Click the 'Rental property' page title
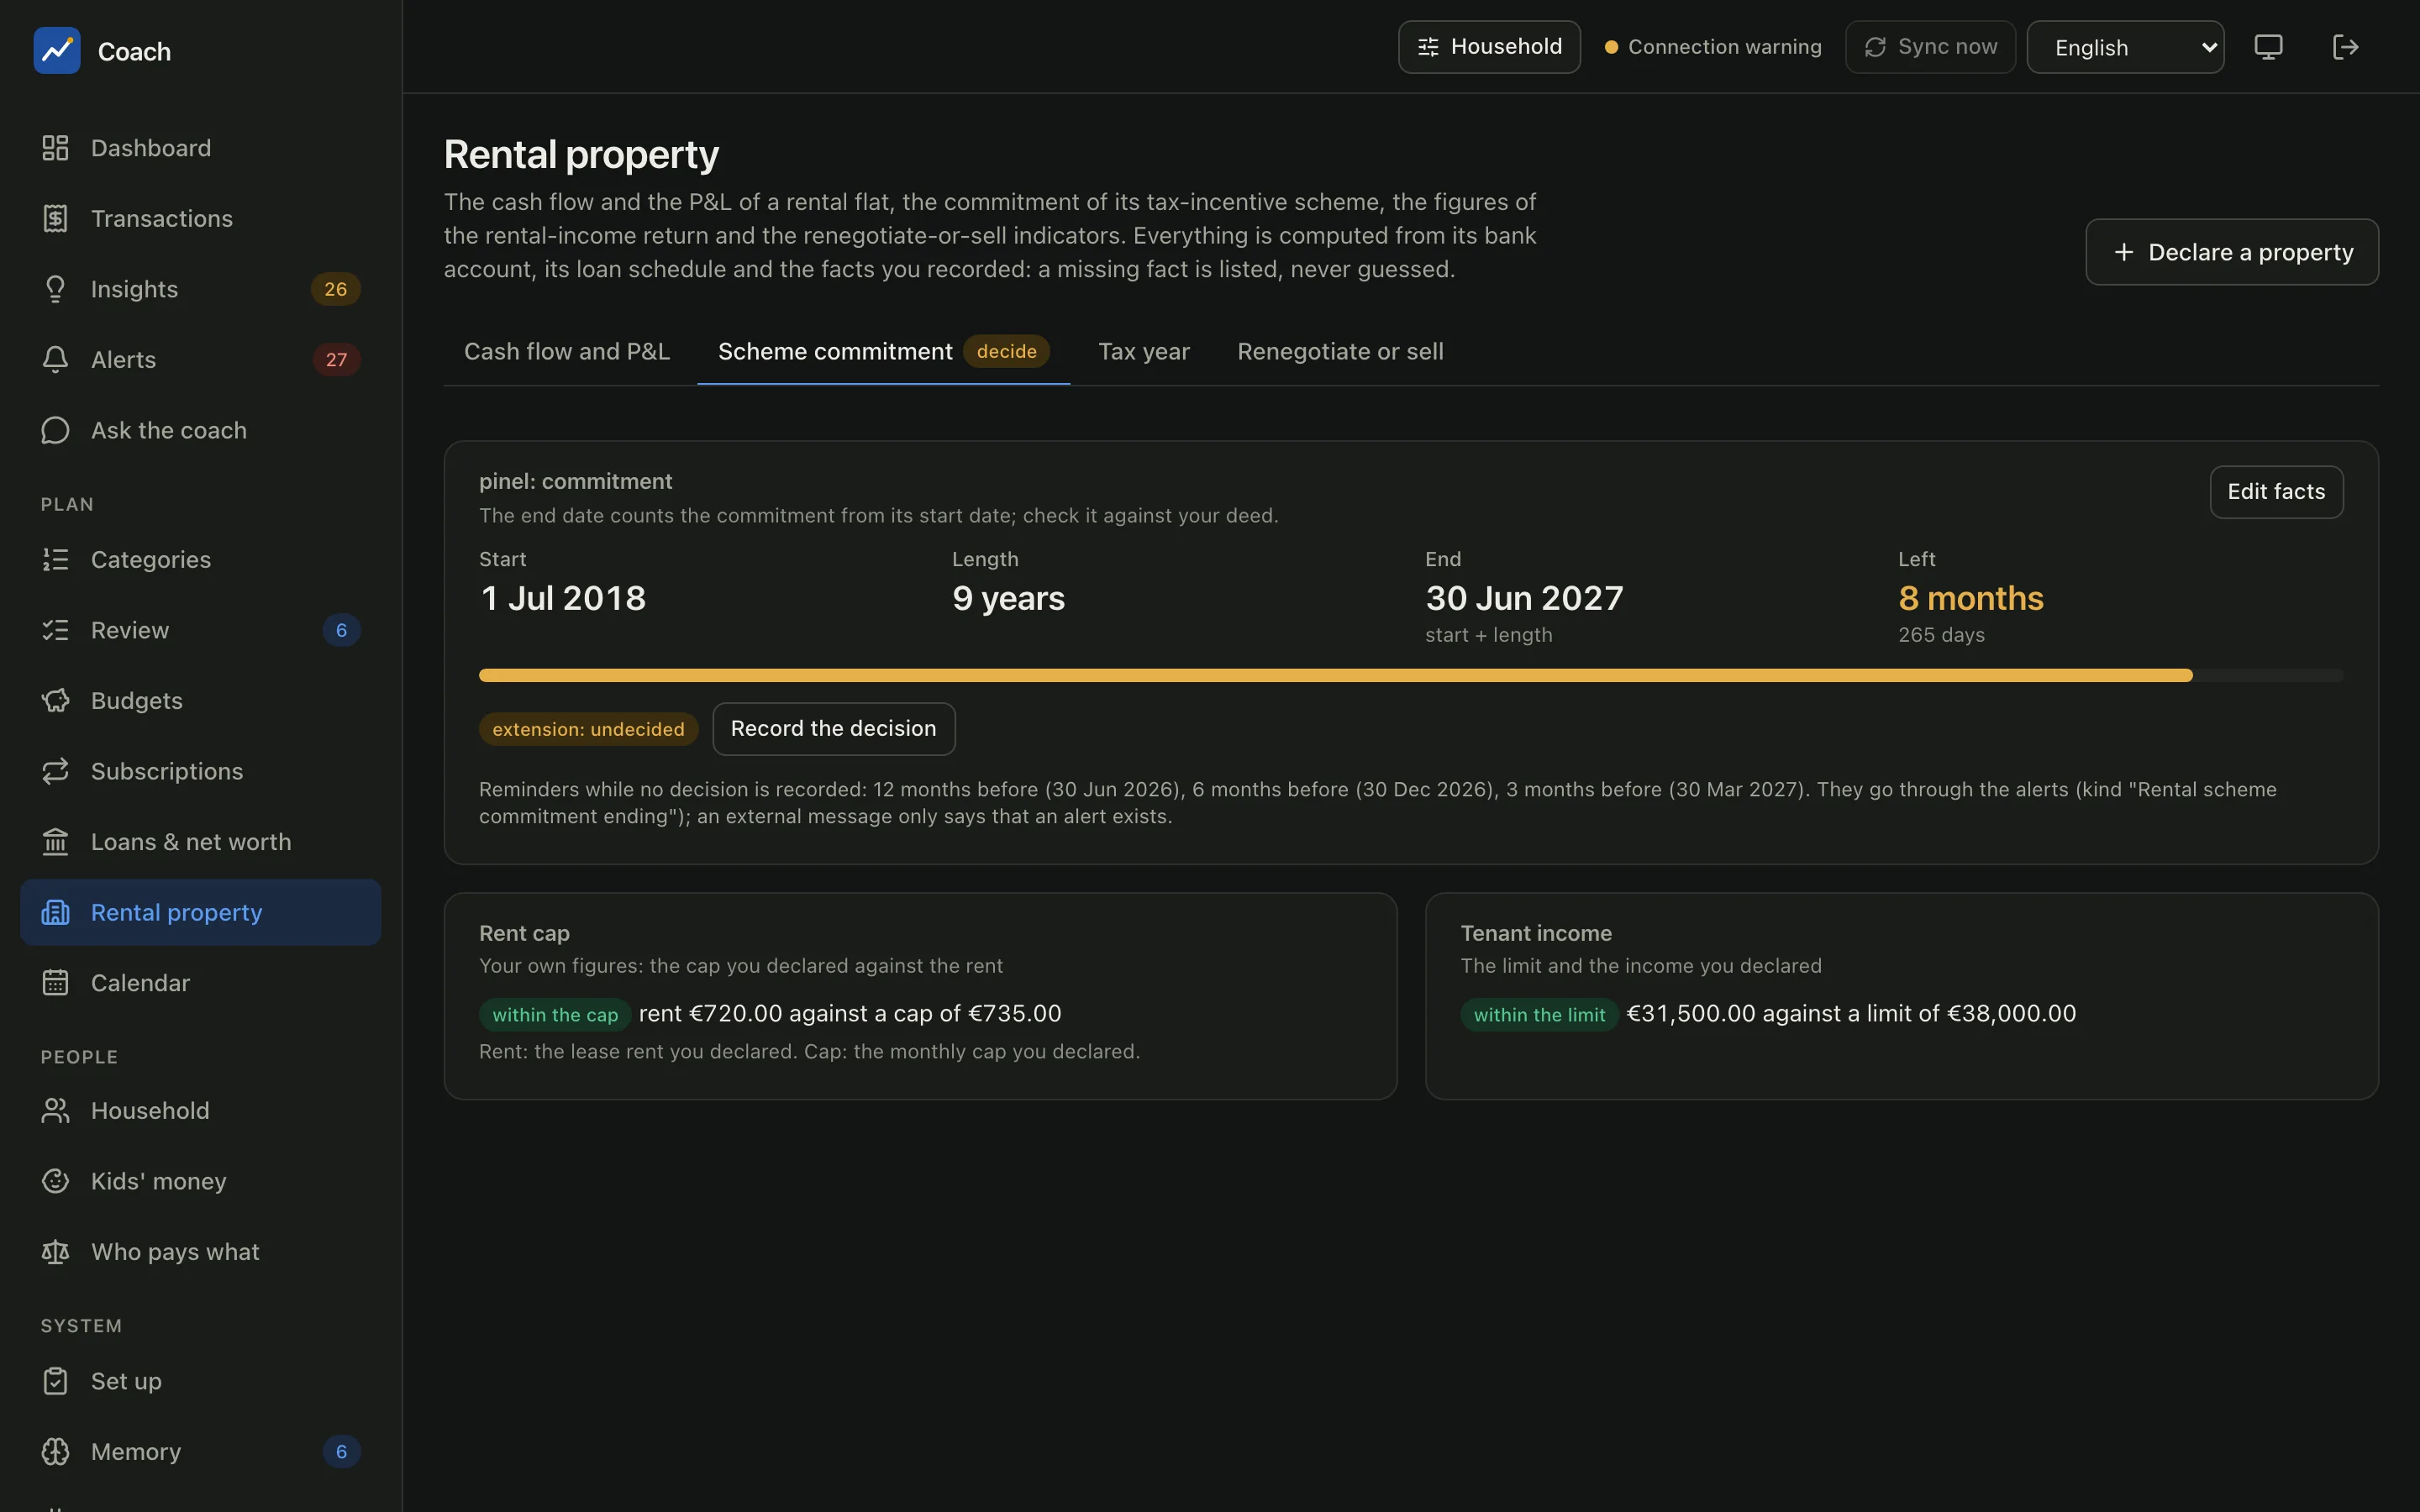Image resolution: width=2420 pixels, height=1512 pixels. click(581, 155)
